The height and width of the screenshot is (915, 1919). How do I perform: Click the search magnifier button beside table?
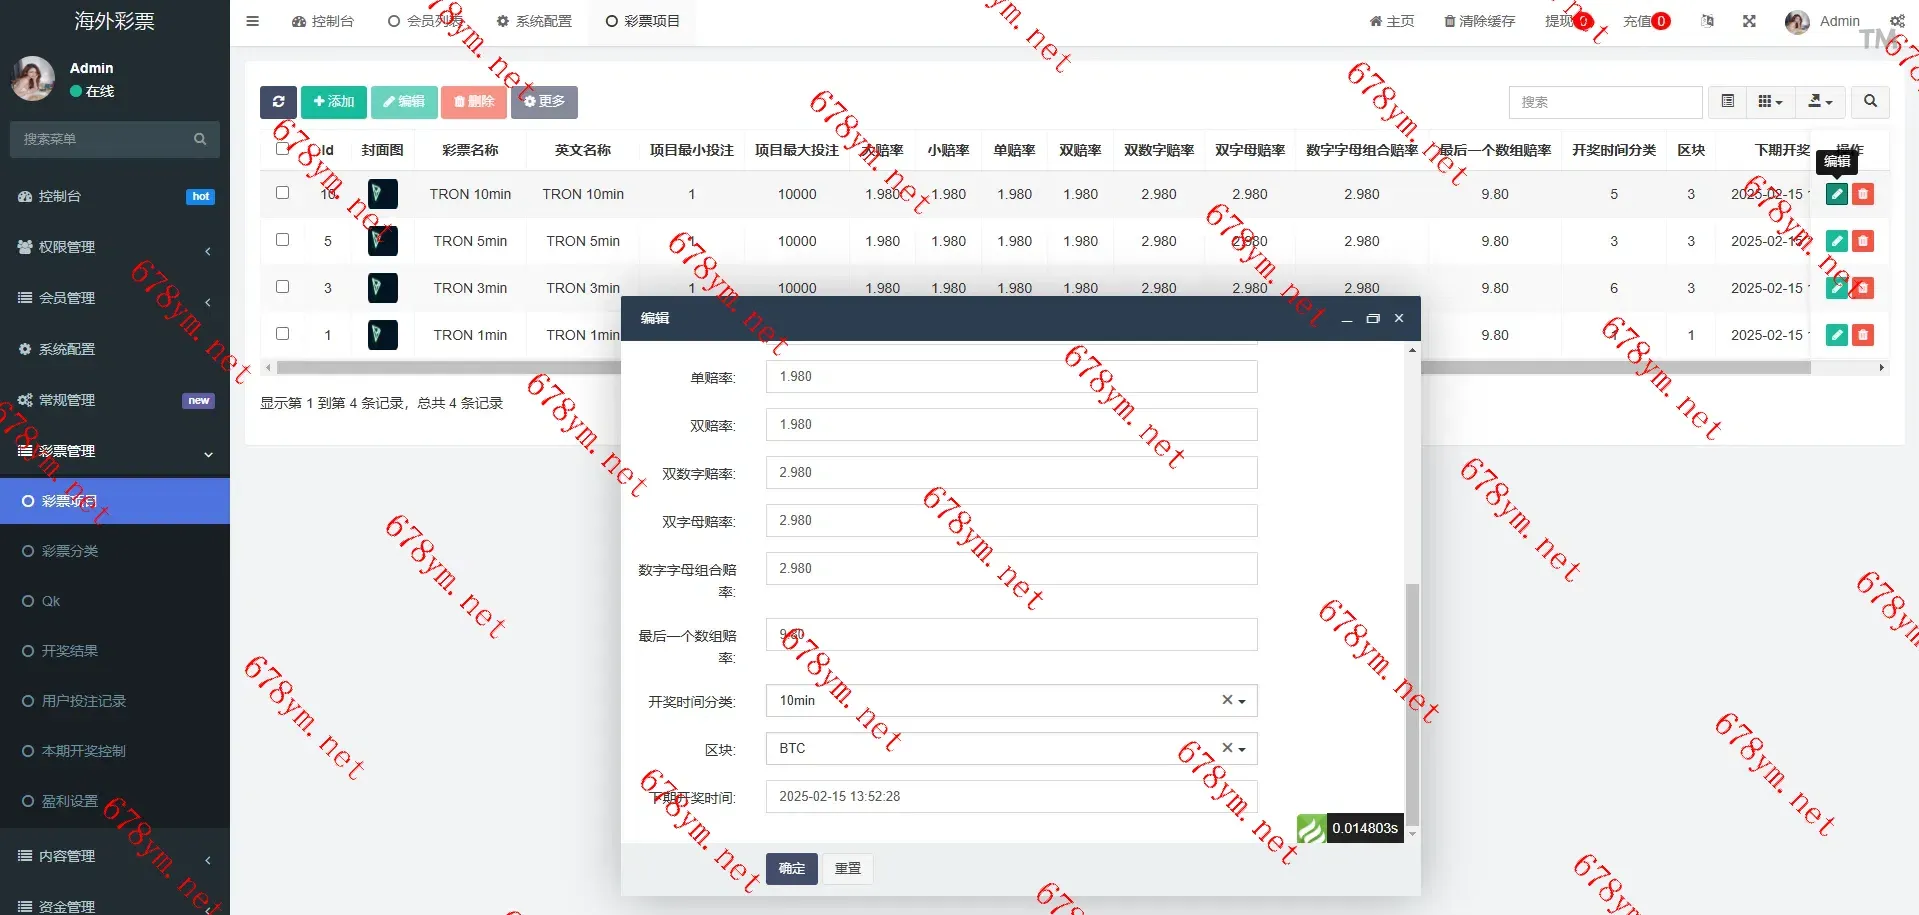point(1870,102)
